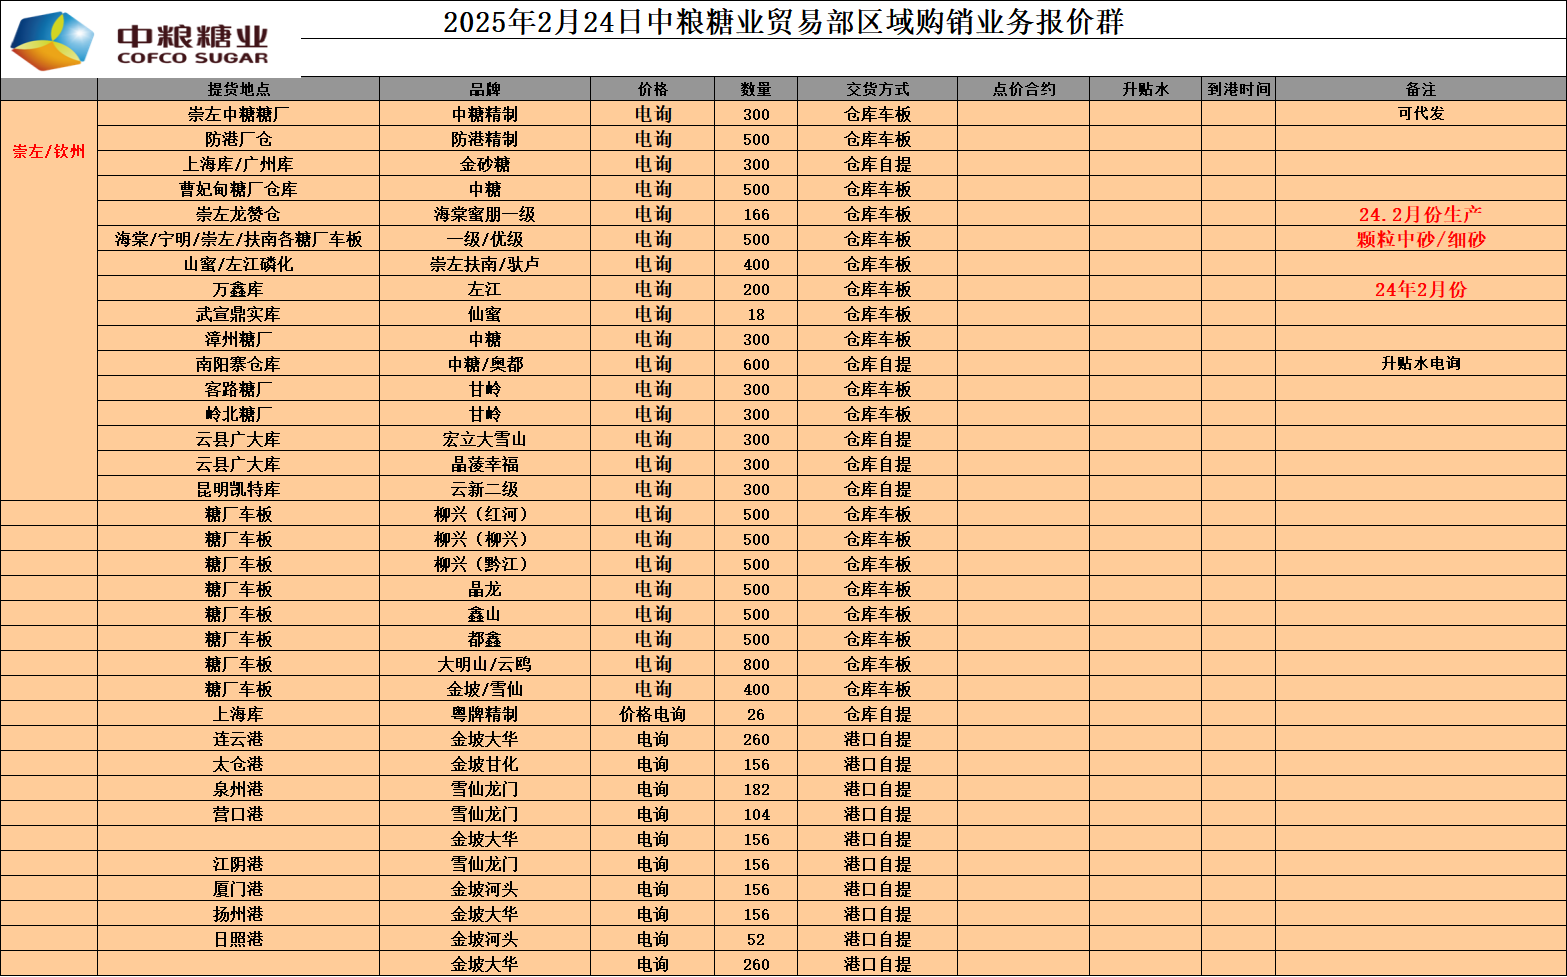Click the 备注 column header
The height and width of the screenshot is (977, 1567).
1420,89
